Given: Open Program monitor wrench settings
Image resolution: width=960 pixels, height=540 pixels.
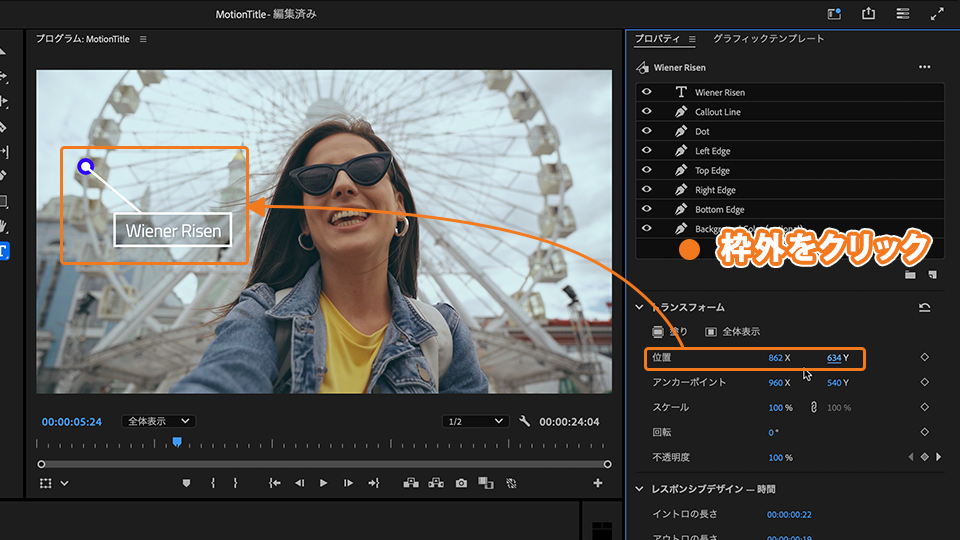Looking at the screenshot, I should tap(525, 421).
